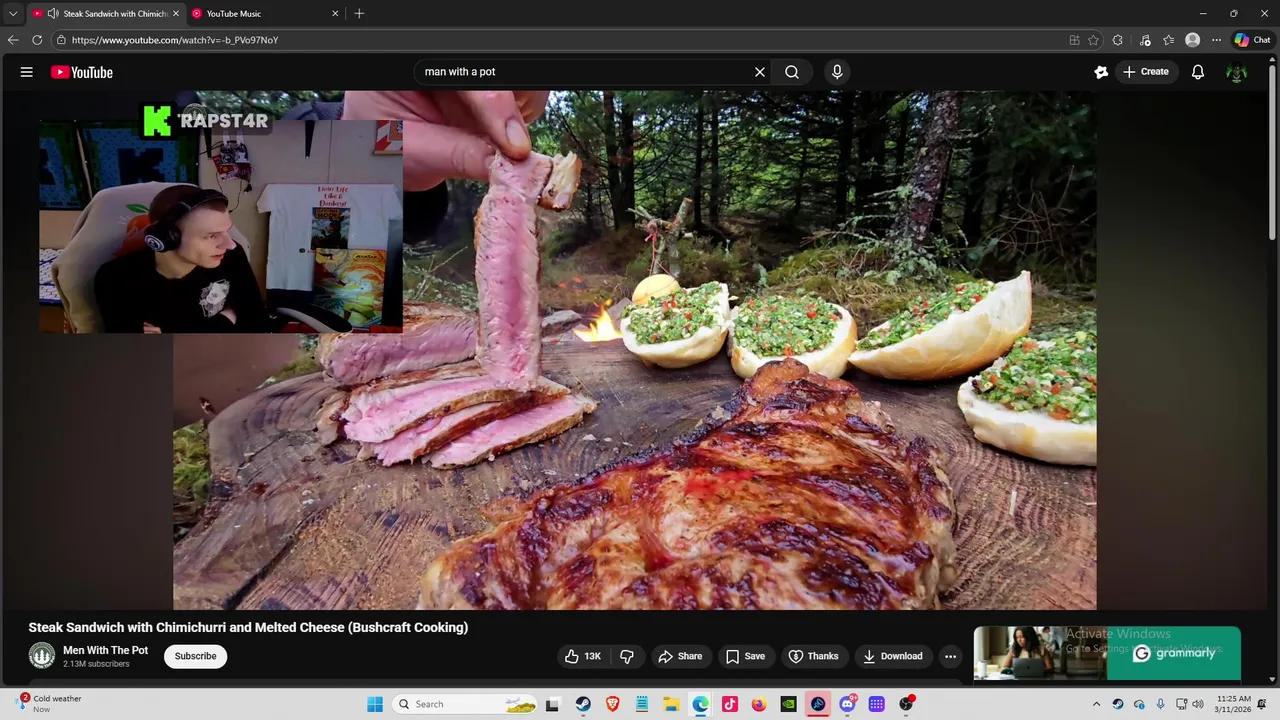Open Steam from the taskbar
This screenshot has height=720, width=1280.
tap(583, 704)
